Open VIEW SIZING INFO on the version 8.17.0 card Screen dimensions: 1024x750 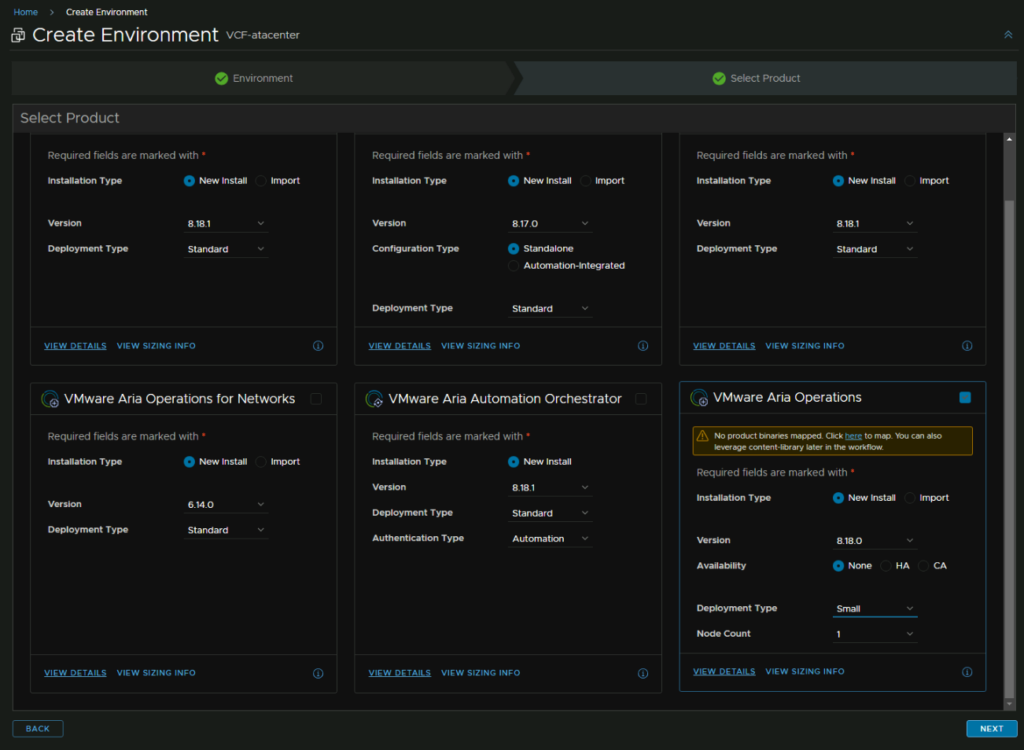[481, 346]
